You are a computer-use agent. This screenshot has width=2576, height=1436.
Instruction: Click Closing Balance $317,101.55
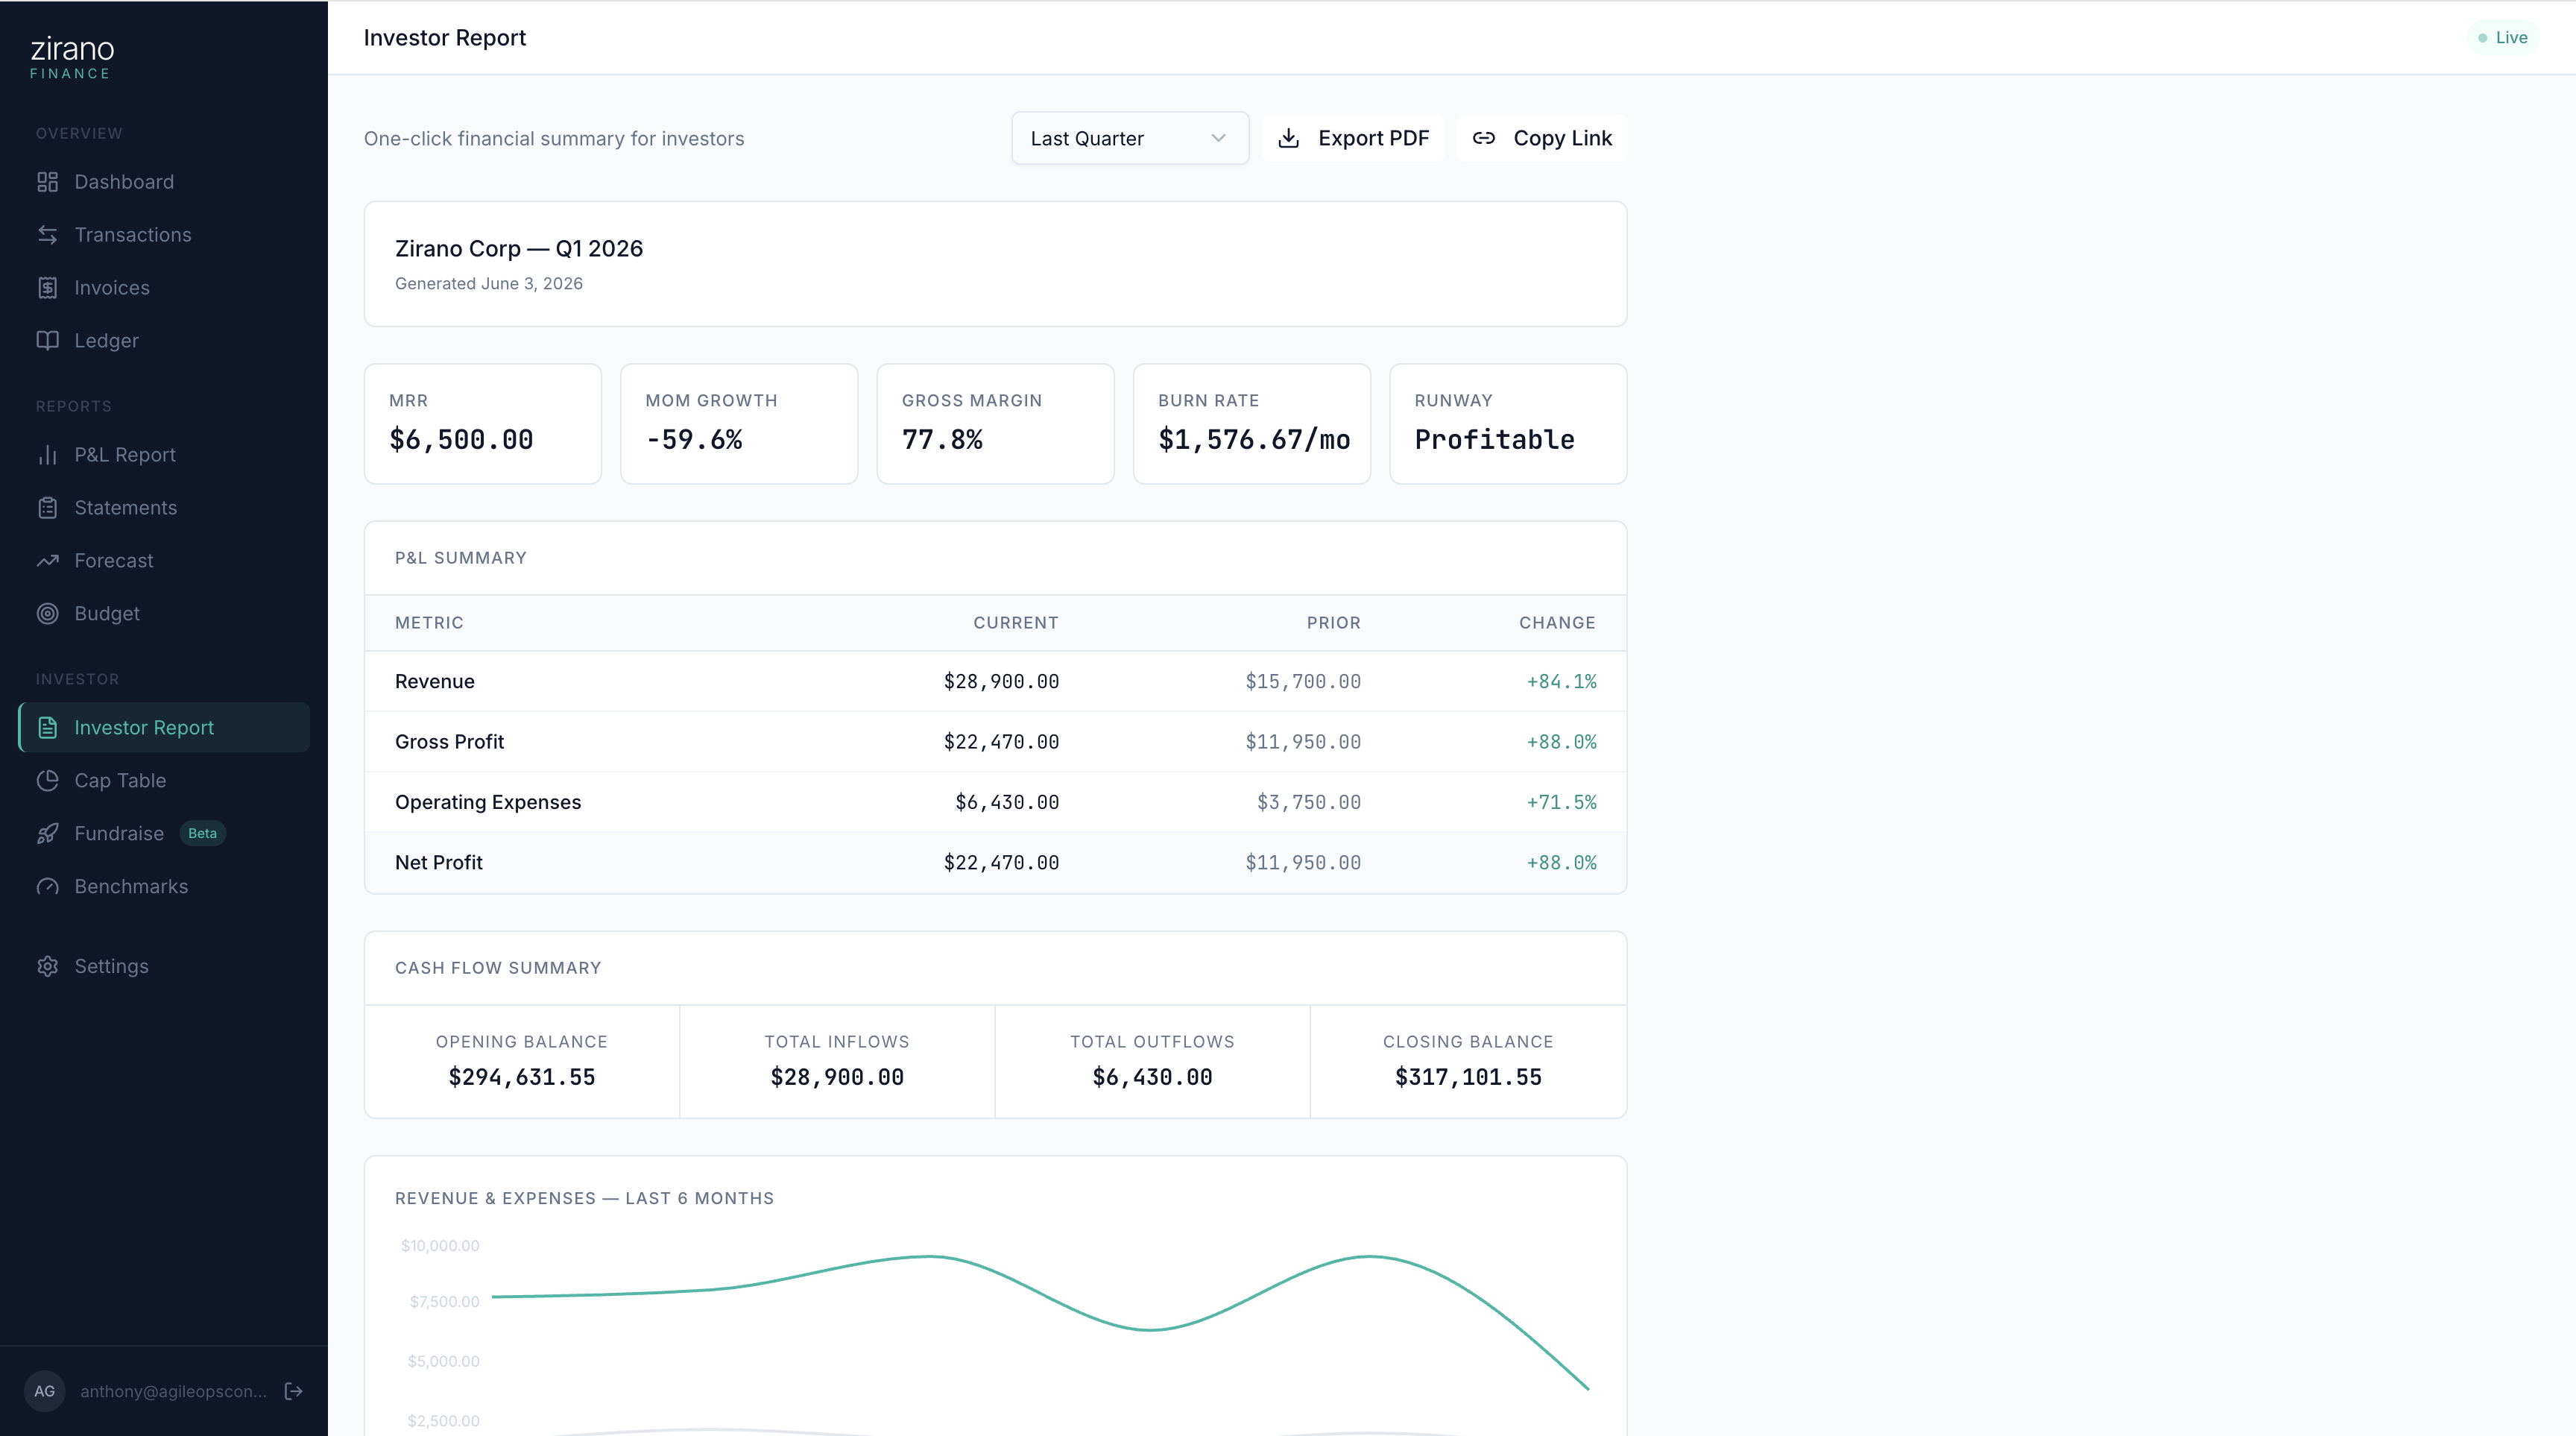pyautogui.click(x=1468, y=1077)
